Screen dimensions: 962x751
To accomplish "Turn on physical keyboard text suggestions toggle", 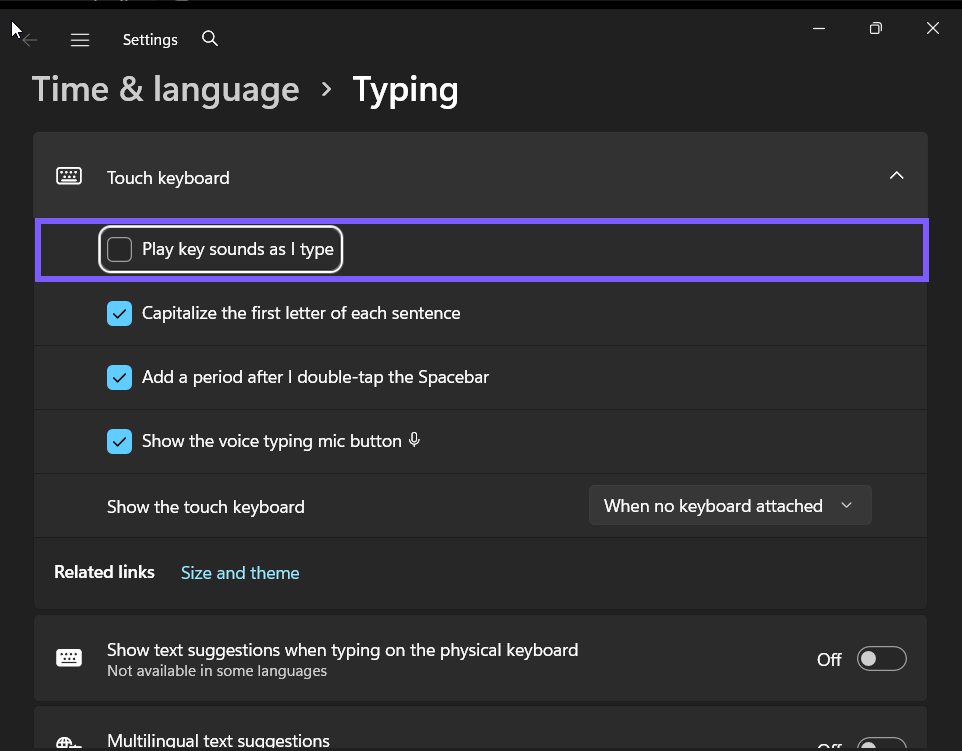I will pos(882,658).
